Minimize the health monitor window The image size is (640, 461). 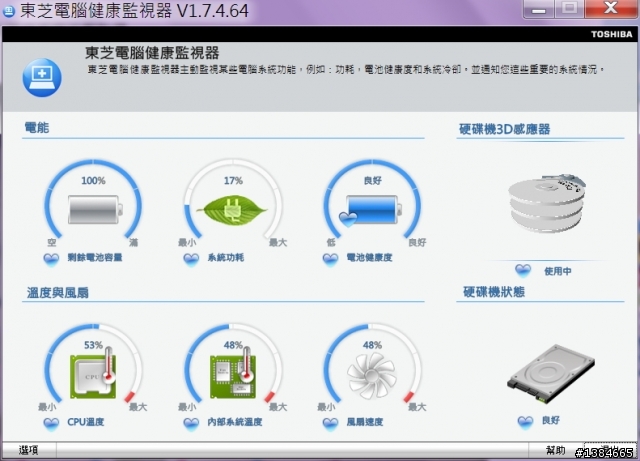(x=538, y=9)
